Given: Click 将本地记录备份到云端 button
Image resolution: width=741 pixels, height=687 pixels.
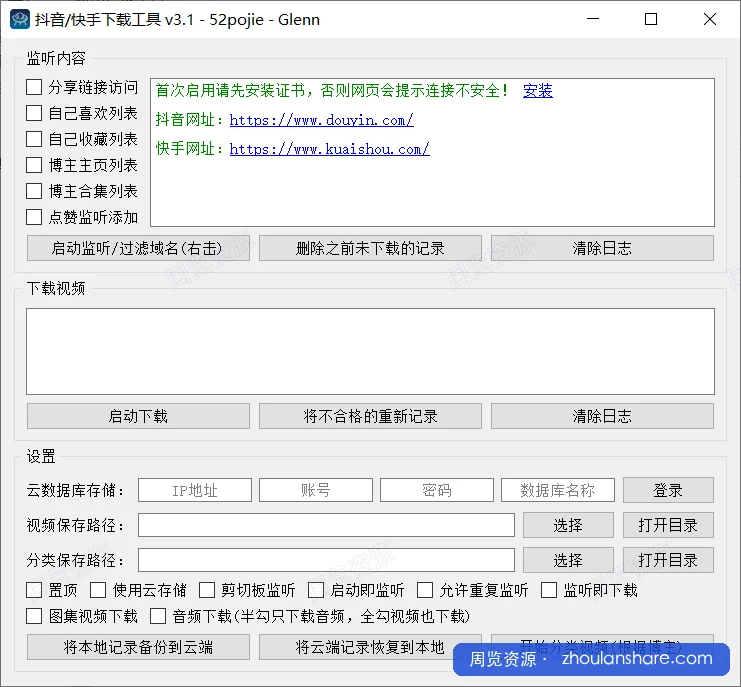Looking at the screenshot, I should [x=138, y=647].
